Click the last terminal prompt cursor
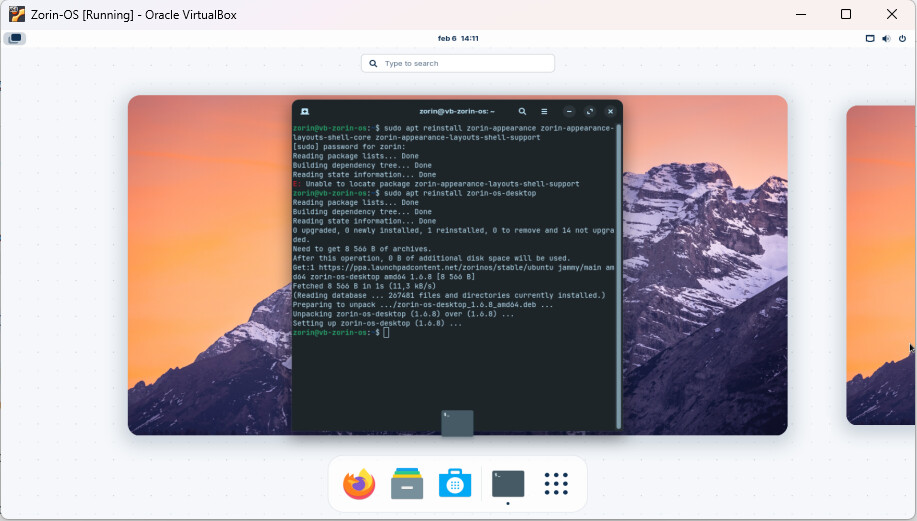Screen dimensions: 917x521 tap(386, 332)
